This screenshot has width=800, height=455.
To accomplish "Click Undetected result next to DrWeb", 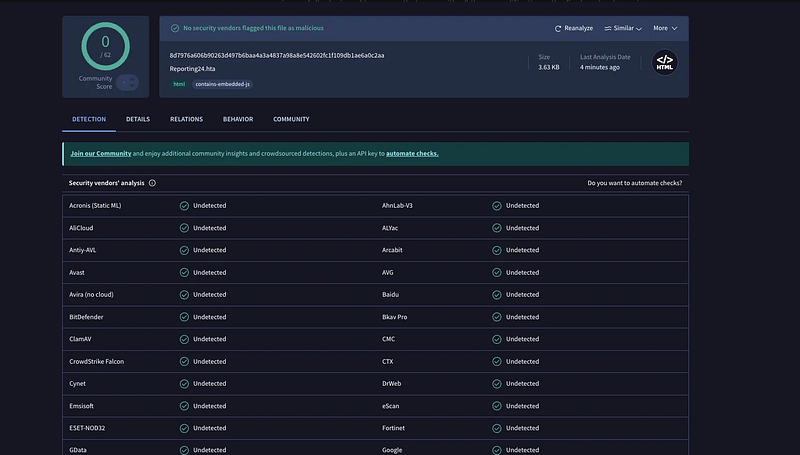I will click(522, 384).
